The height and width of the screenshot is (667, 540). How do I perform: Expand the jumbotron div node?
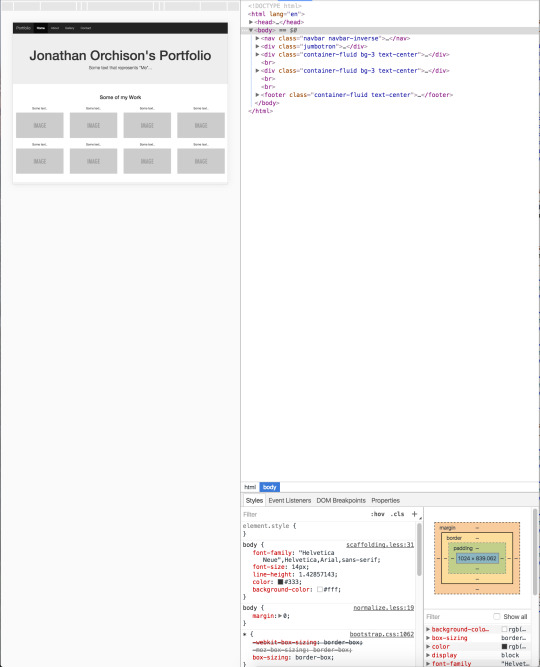click(x=257, y=46)
